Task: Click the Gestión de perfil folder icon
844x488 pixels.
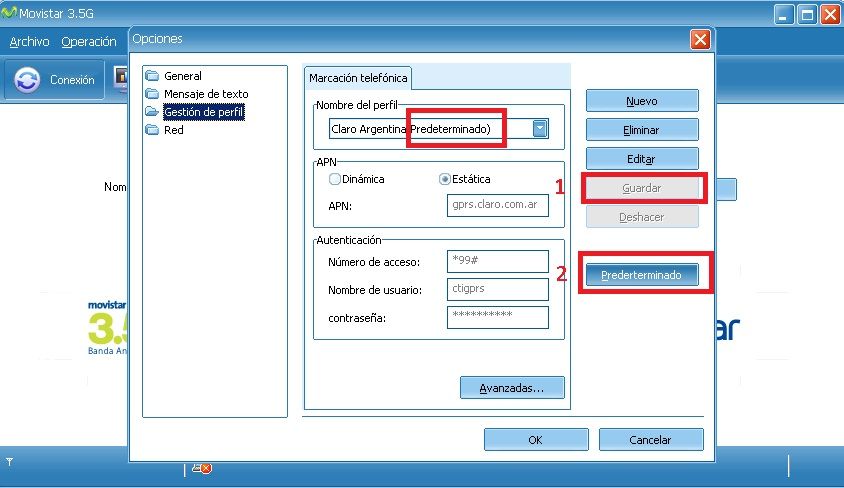Action: [x=152, y=112]
